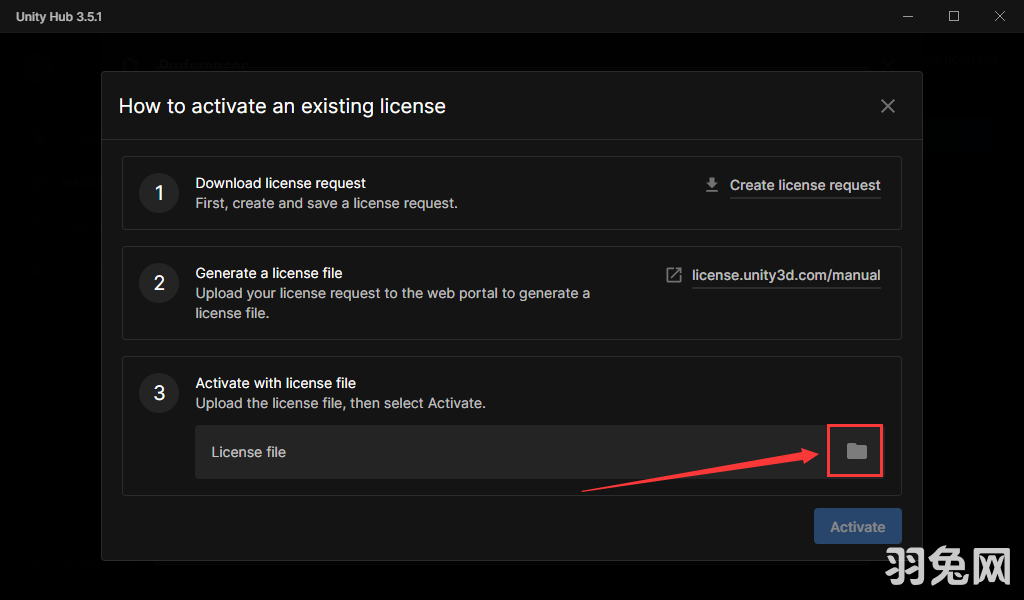Screen dimensions: 1024x600
Task: Close the Unity Hub window
Action: tap(1000, 16)
